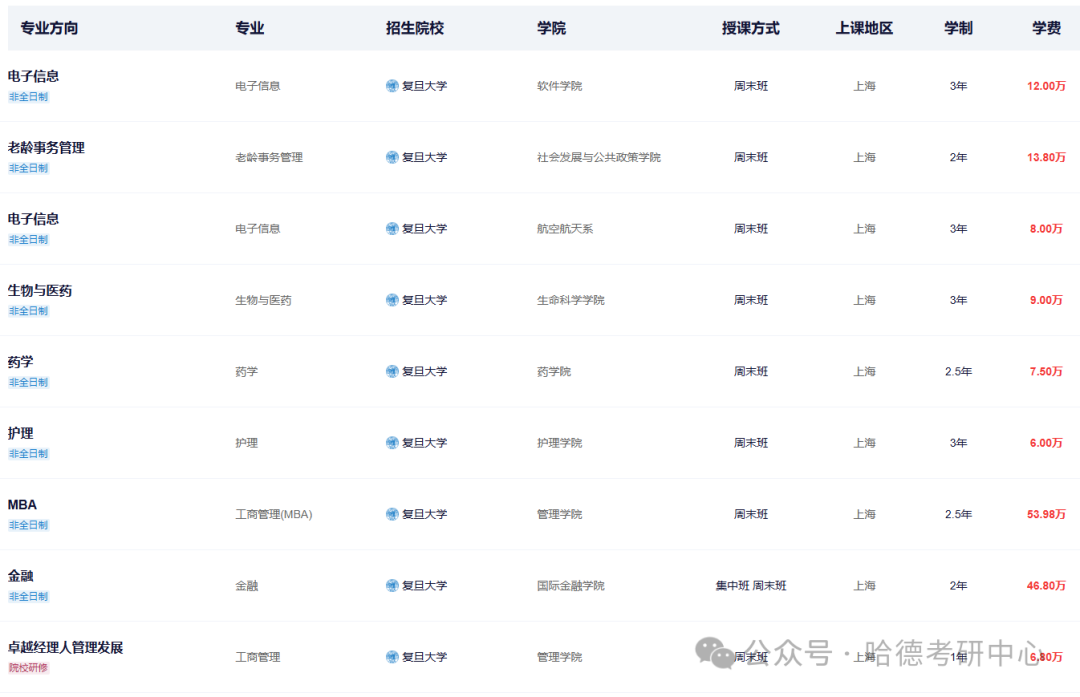This screenshot has width=1080, height=697.
Task: Click the 非全日制 tag under 药学
Action: pos(28,383)
